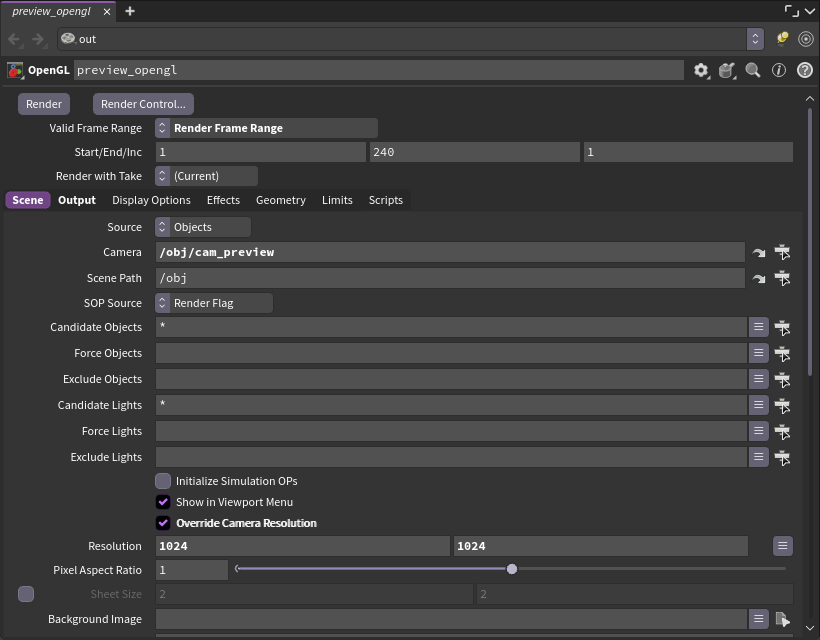Screen dimensions: 820x640
Task: Click the circular target link icon
Action: (x=806, y=39)
